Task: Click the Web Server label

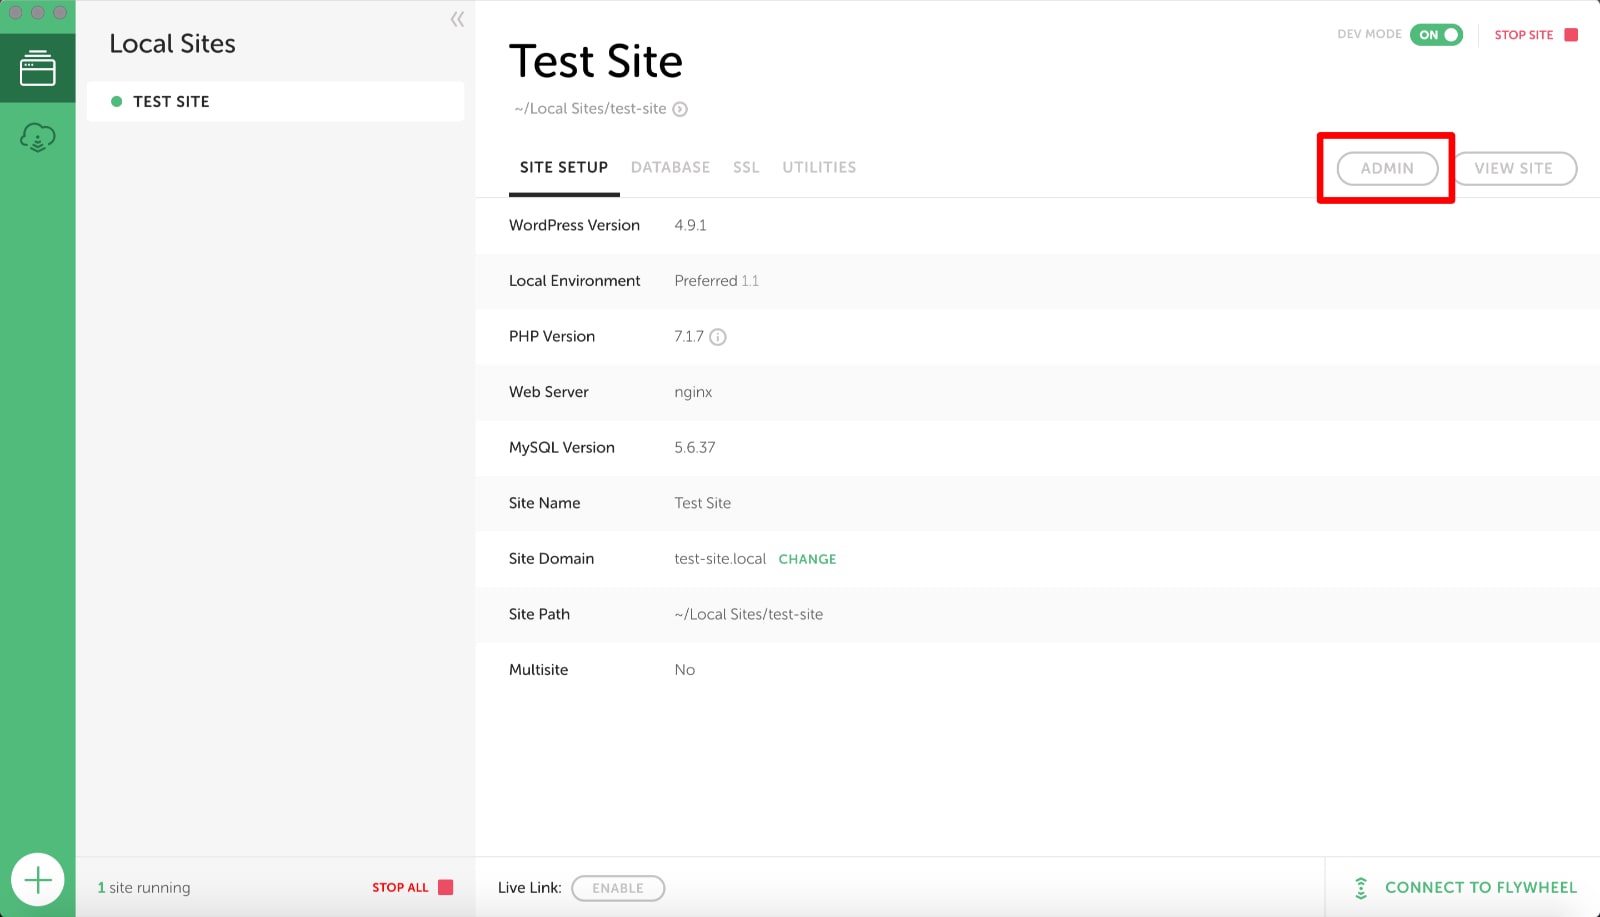Action: (x=548, y=392)
